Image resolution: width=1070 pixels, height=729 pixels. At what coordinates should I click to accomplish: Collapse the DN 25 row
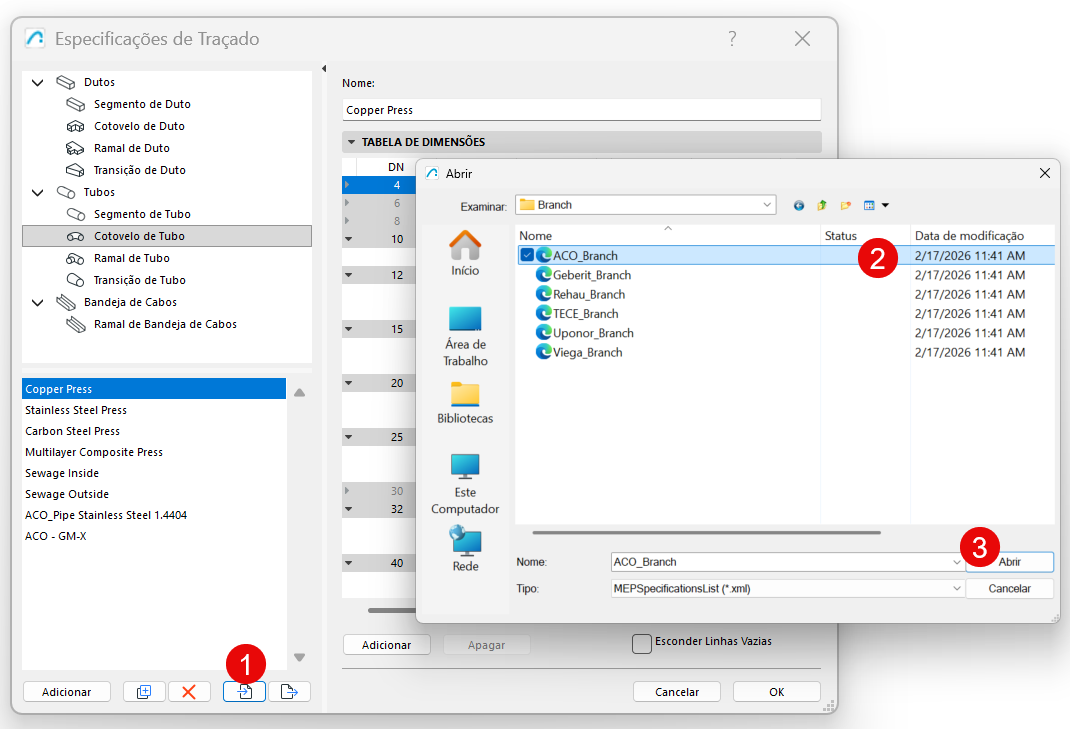[349, 437]
